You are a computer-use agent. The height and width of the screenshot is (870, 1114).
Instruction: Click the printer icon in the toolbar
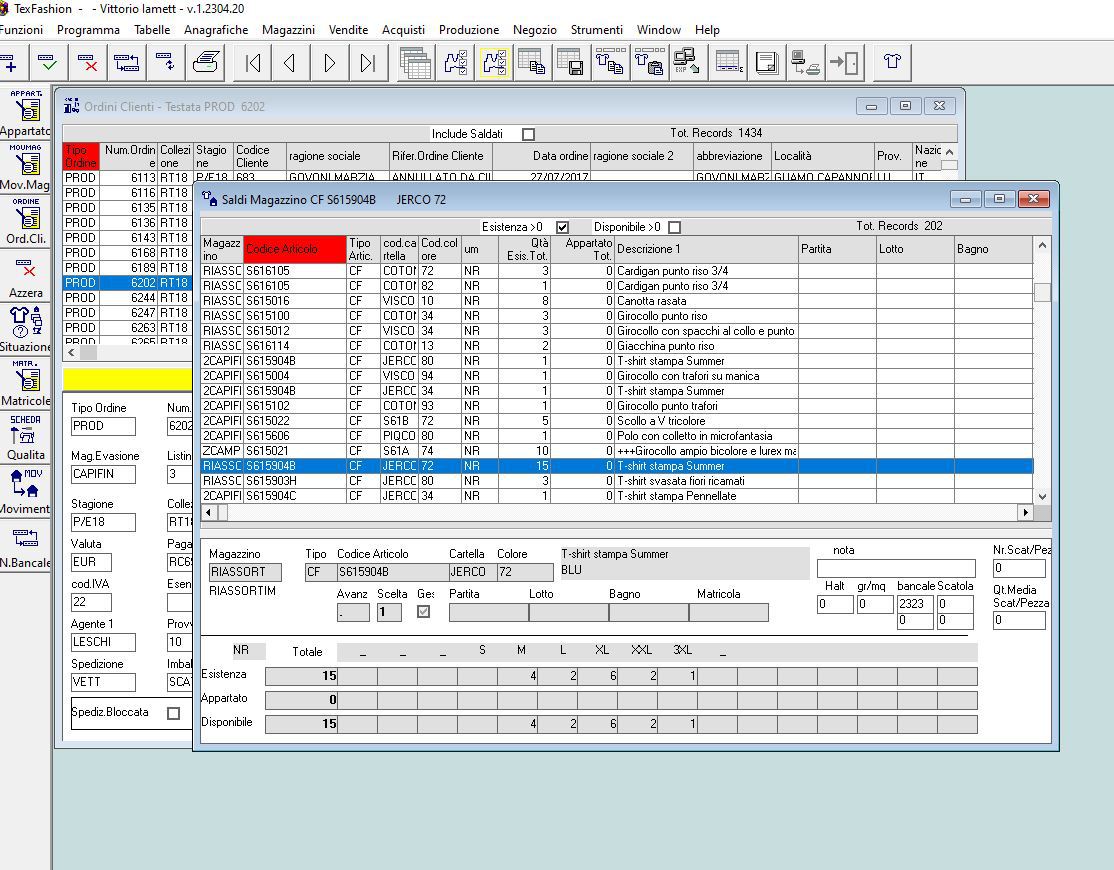point(206,63)
